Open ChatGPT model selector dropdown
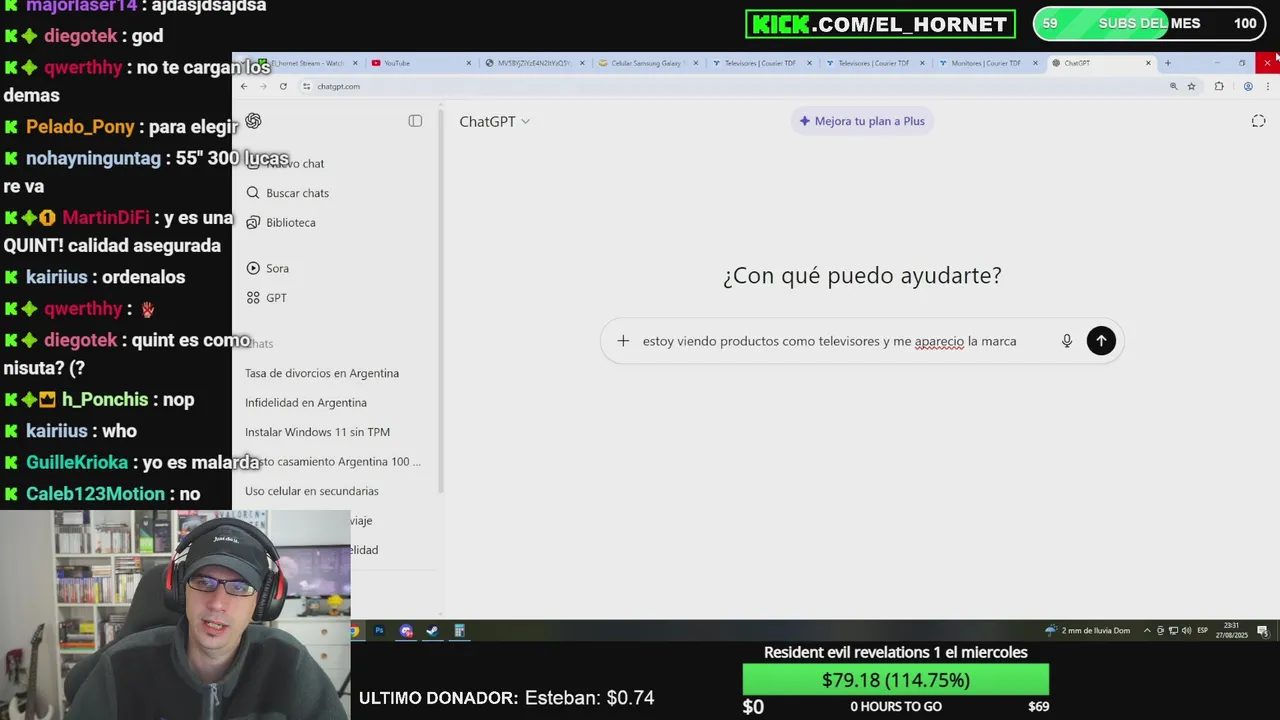Screen dimensions: 1280x720 (x=494, y=121)
